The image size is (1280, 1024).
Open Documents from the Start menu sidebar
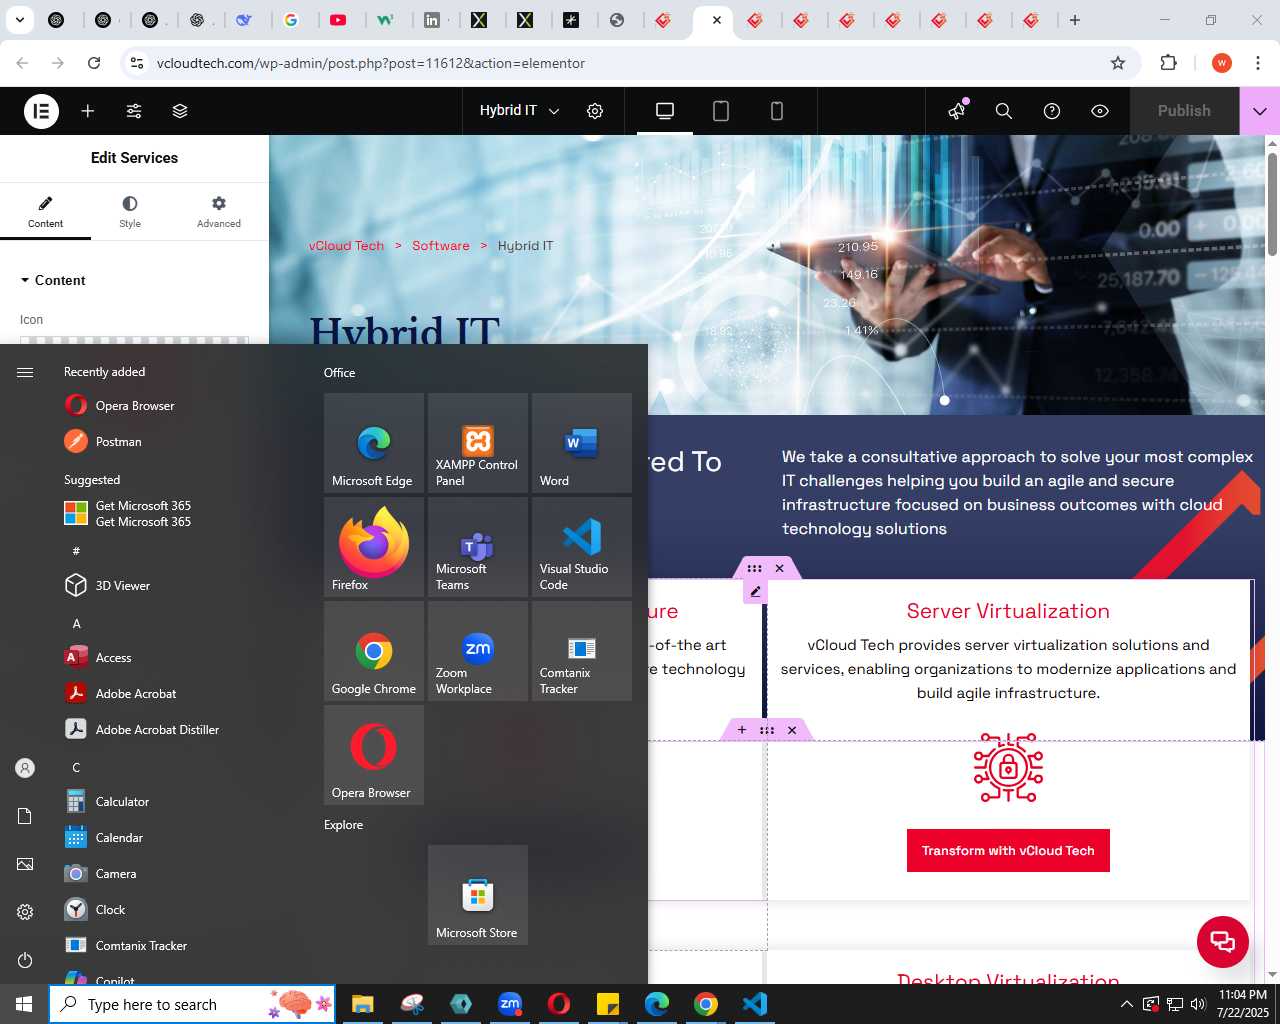(x=25, y=816)
